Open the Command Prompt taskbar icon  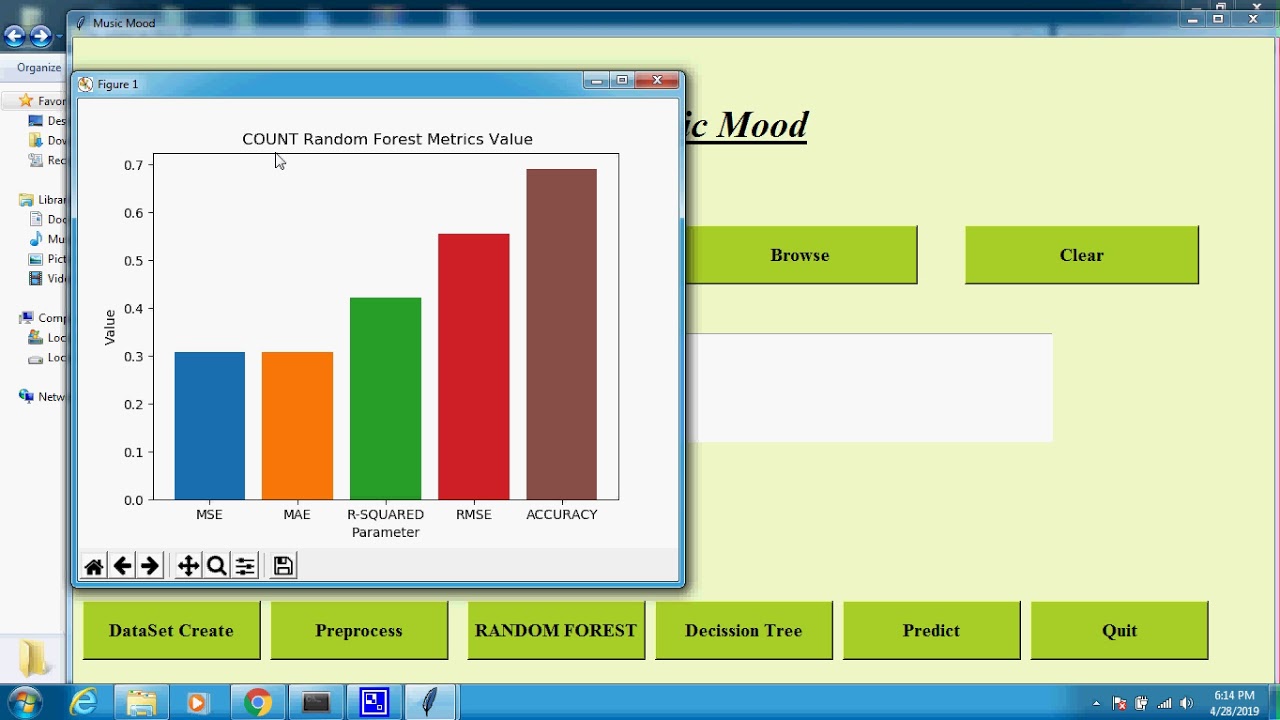coord(316,703)
